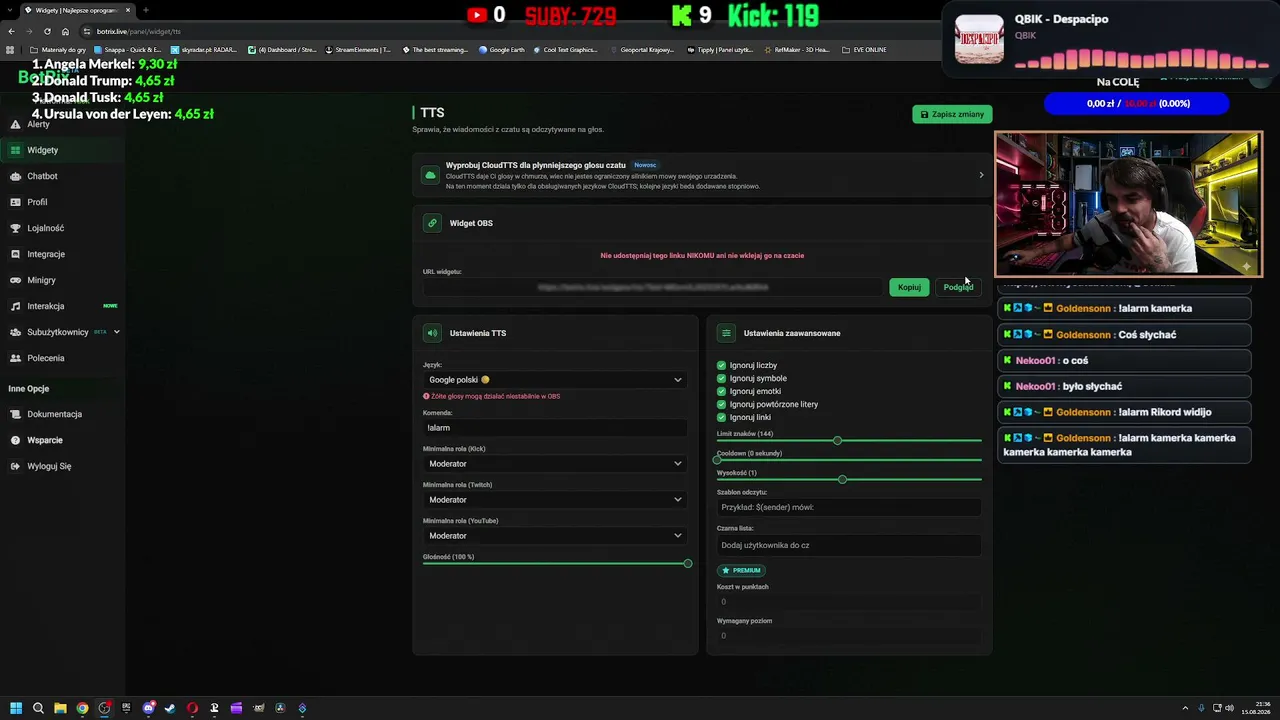The image size is (1280, 720).
Task: Open the StreamElements bookmark
Action: (357, 50)
